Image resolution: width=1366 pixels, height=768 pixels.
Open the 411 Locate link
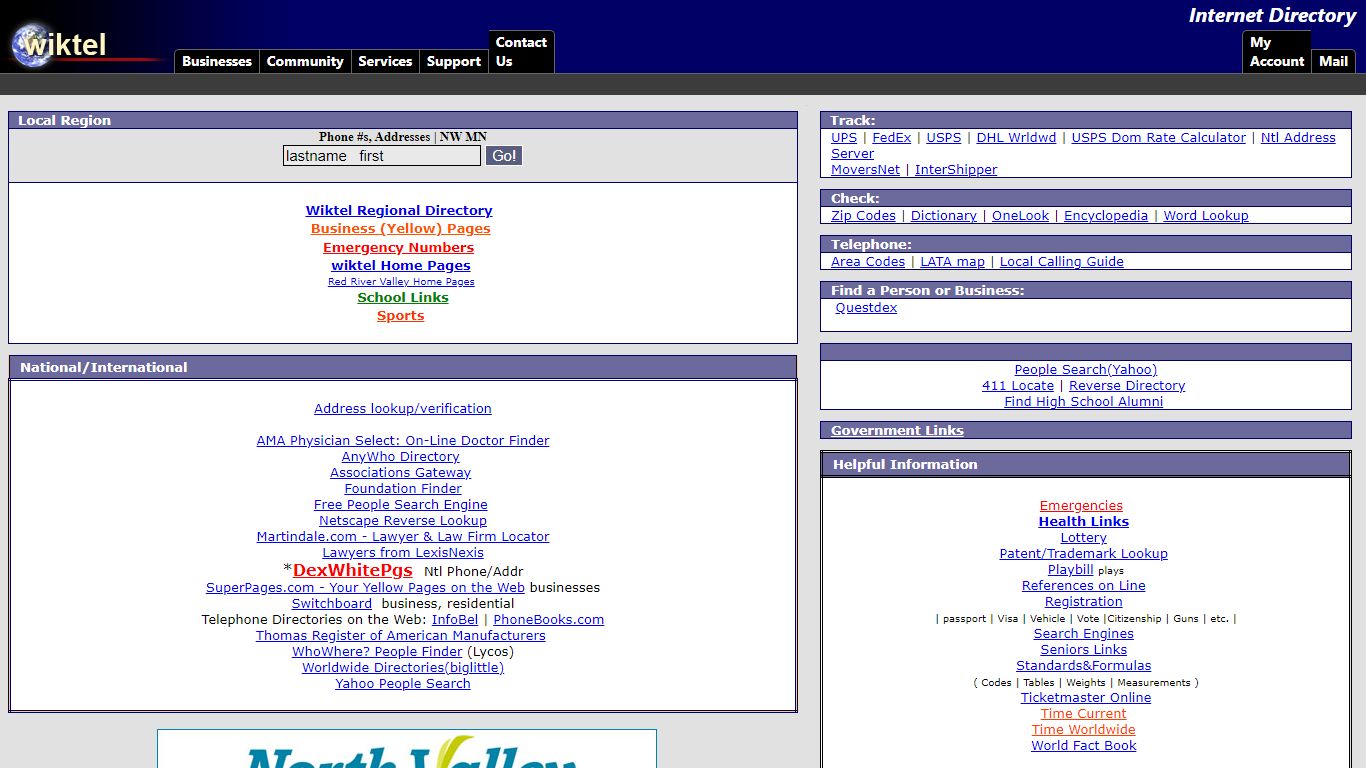tap(1018, 386)
